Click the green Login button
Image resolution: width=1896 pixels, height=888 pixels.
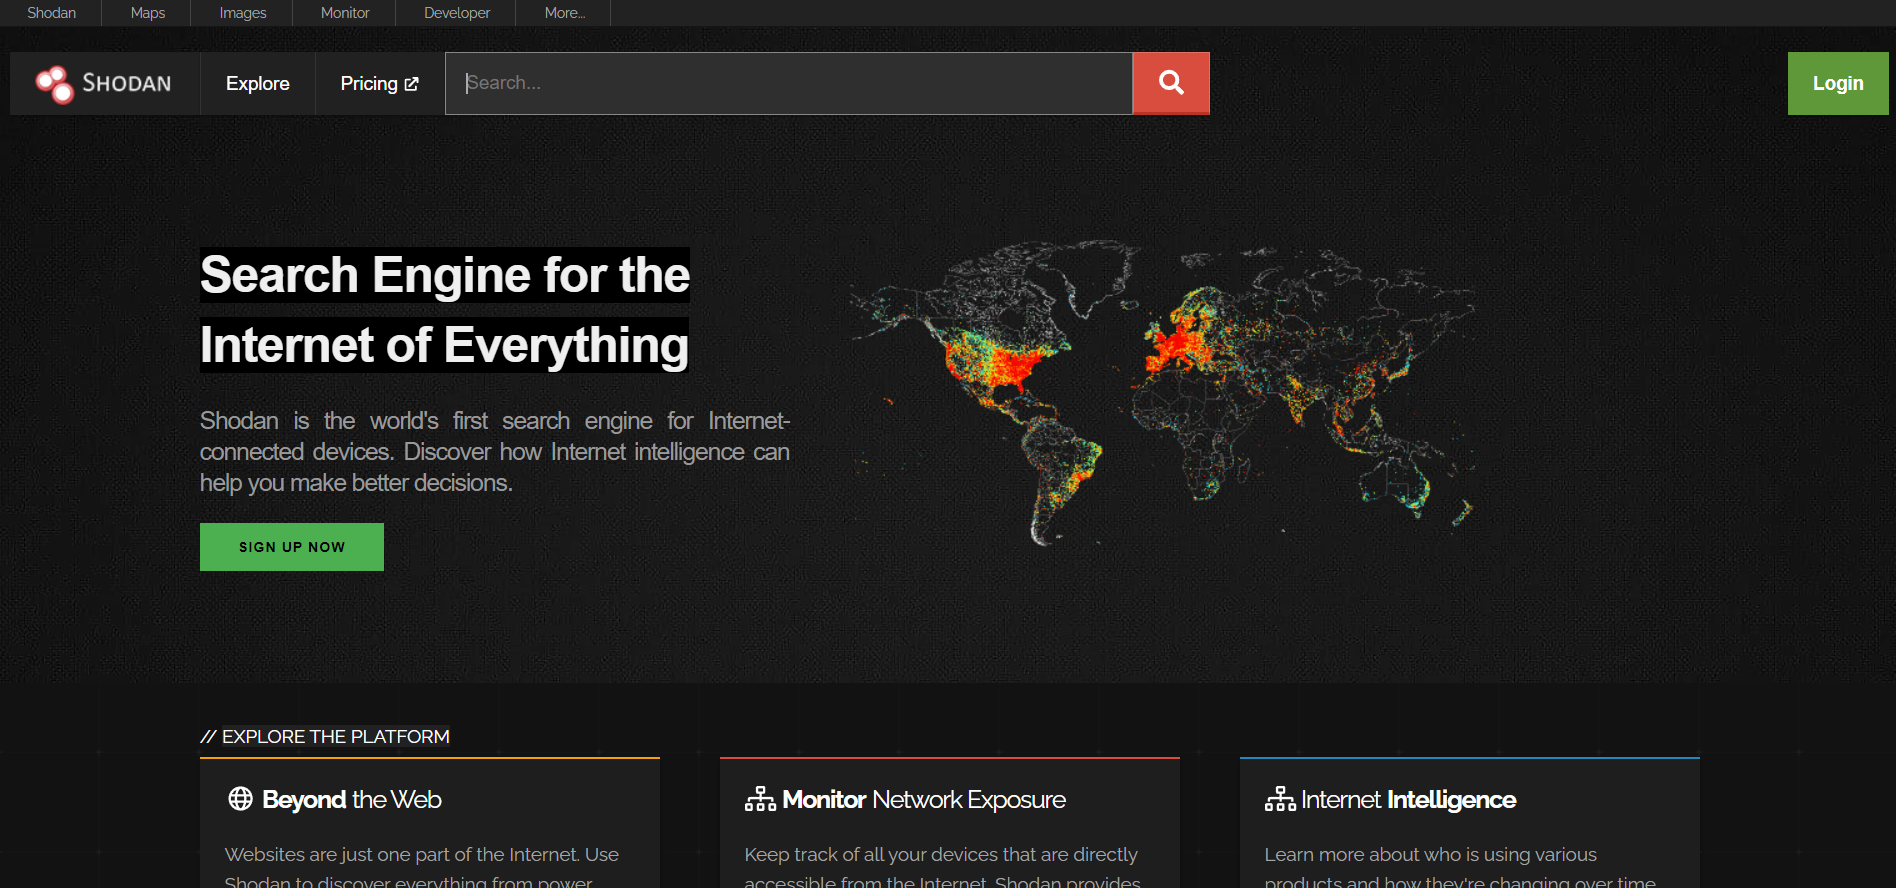(1837, 84)
